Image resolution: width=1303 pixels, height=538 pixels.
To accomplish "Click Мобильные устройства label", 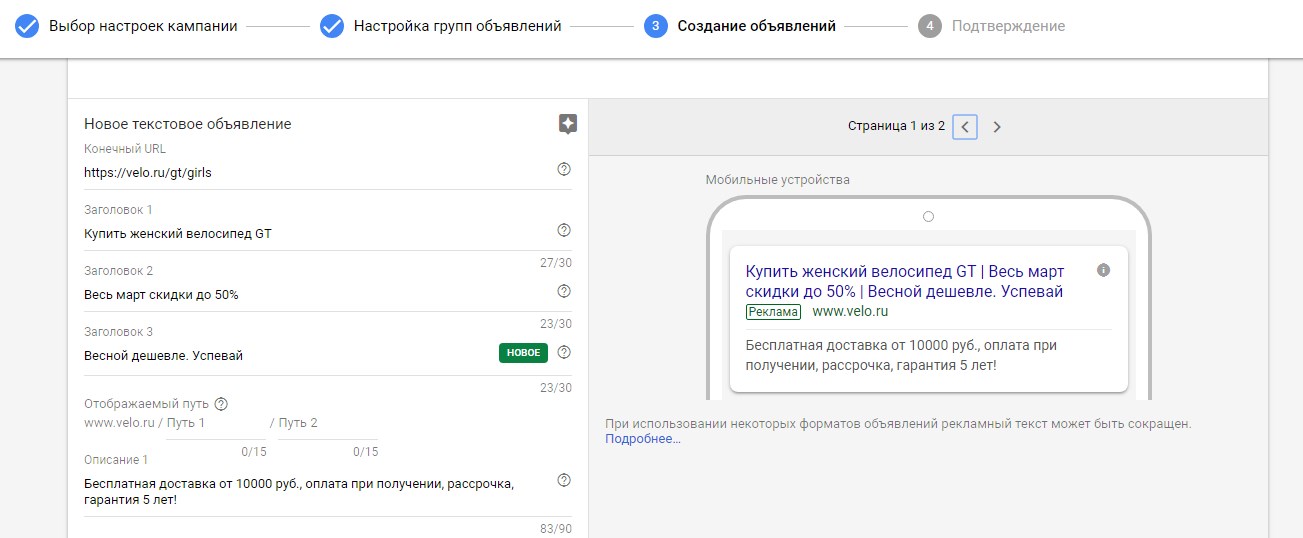I will (x=777, y=180).
